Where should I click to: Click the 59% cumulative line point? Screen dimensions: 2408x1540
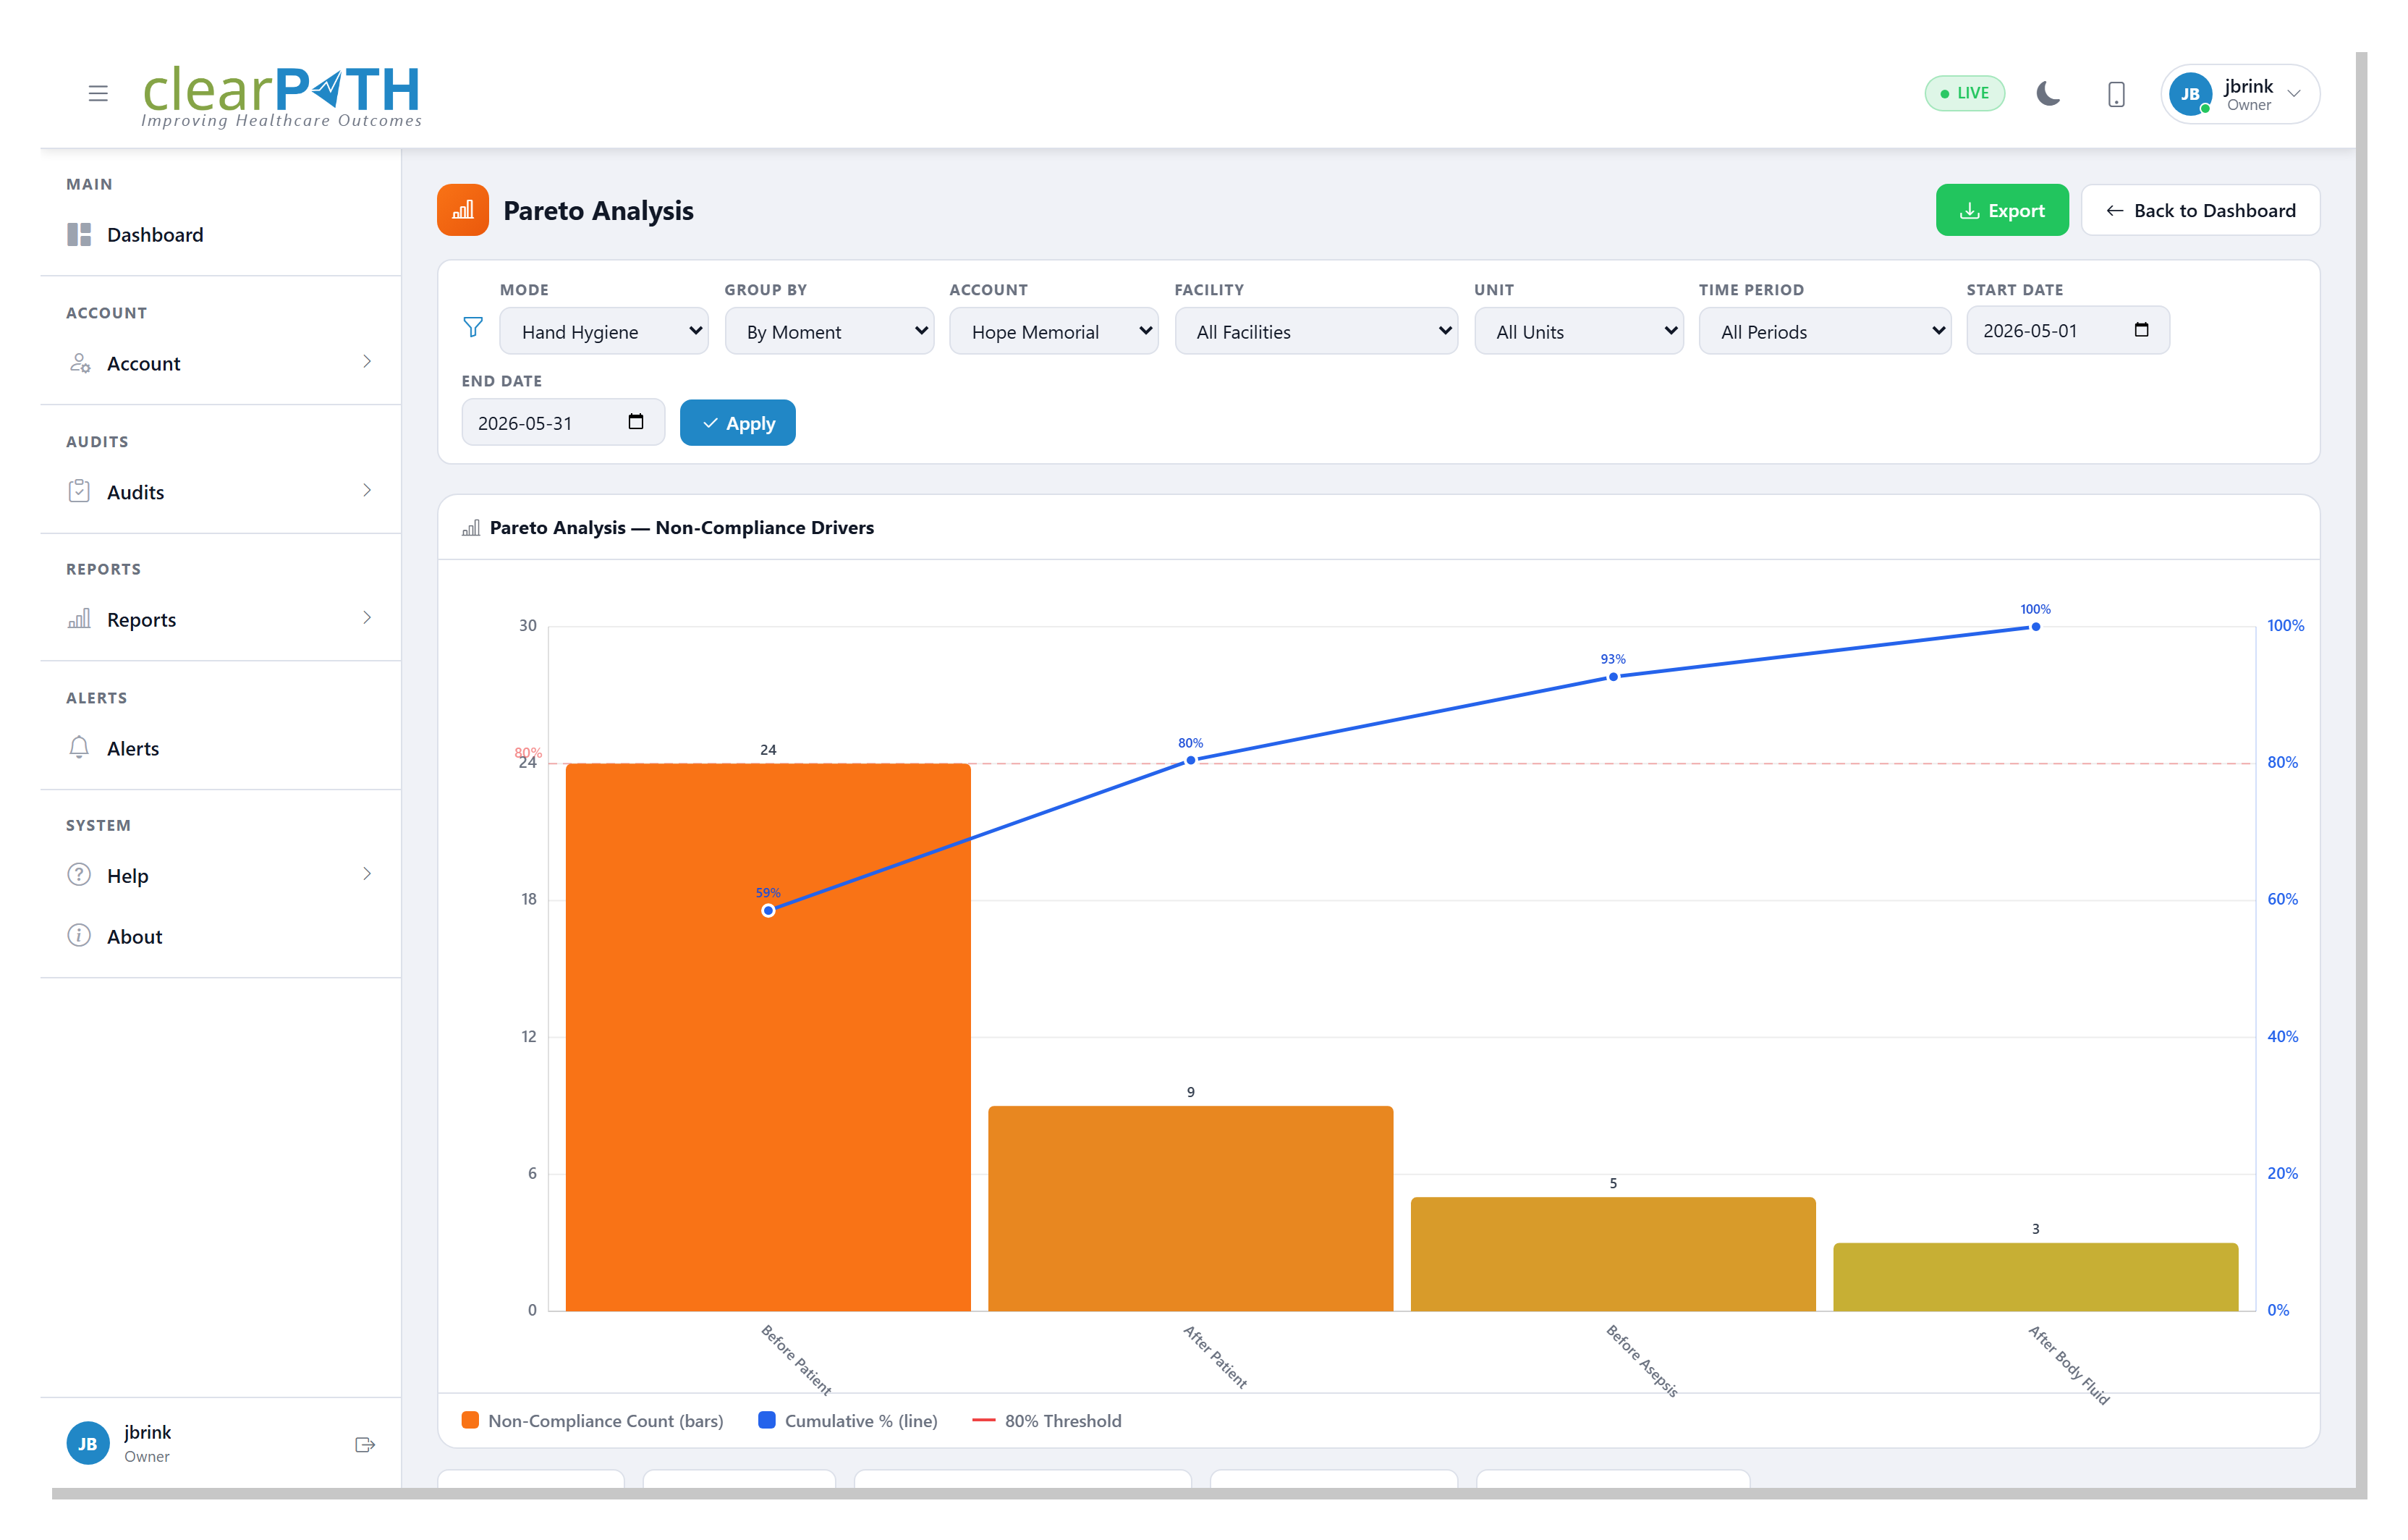[x=768, y=910]
